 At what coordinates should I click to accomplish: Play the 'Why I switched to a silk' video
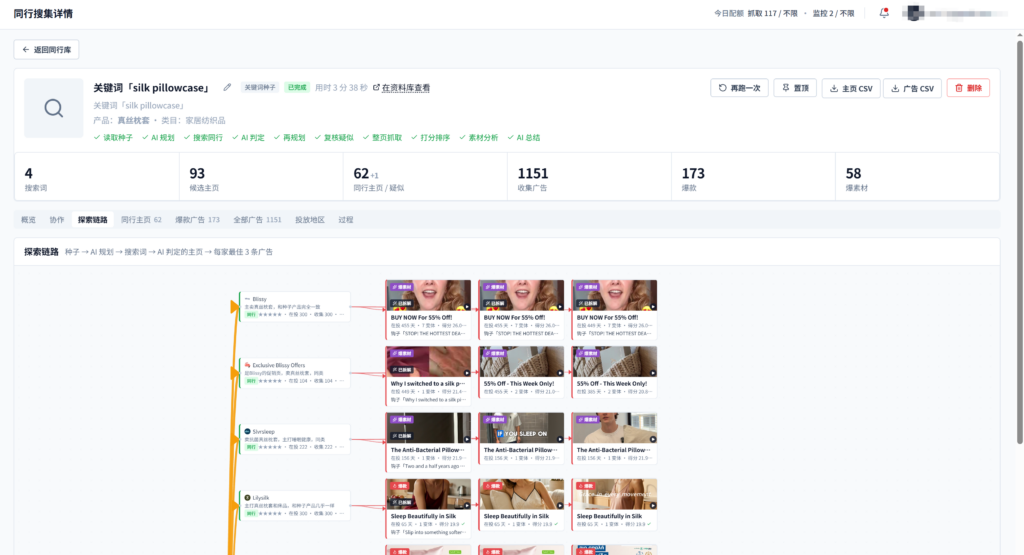pos(466,373)
